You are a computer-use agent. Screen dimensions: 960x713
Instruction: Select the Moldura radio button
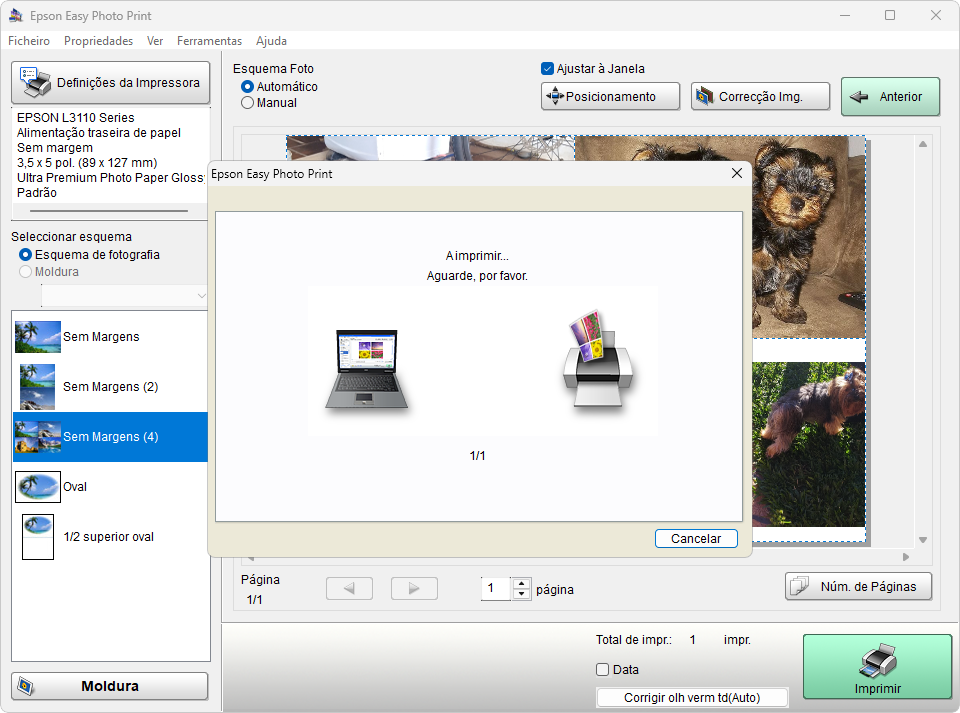click(25, 272)
